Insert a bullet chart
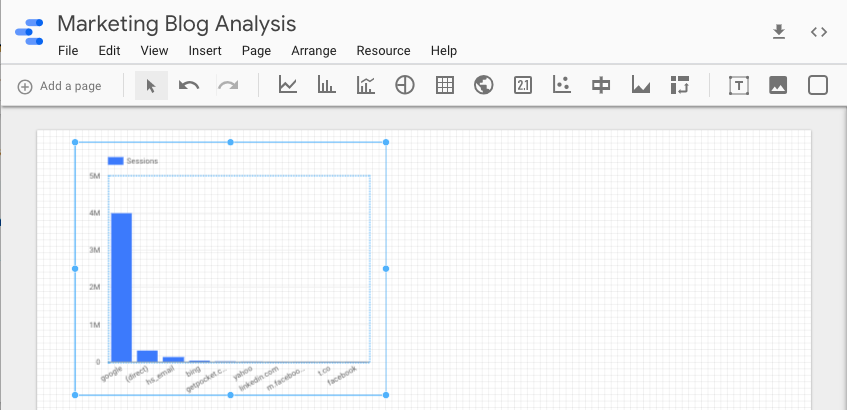This screenshot has width=847, height=410. pos(601,86)
